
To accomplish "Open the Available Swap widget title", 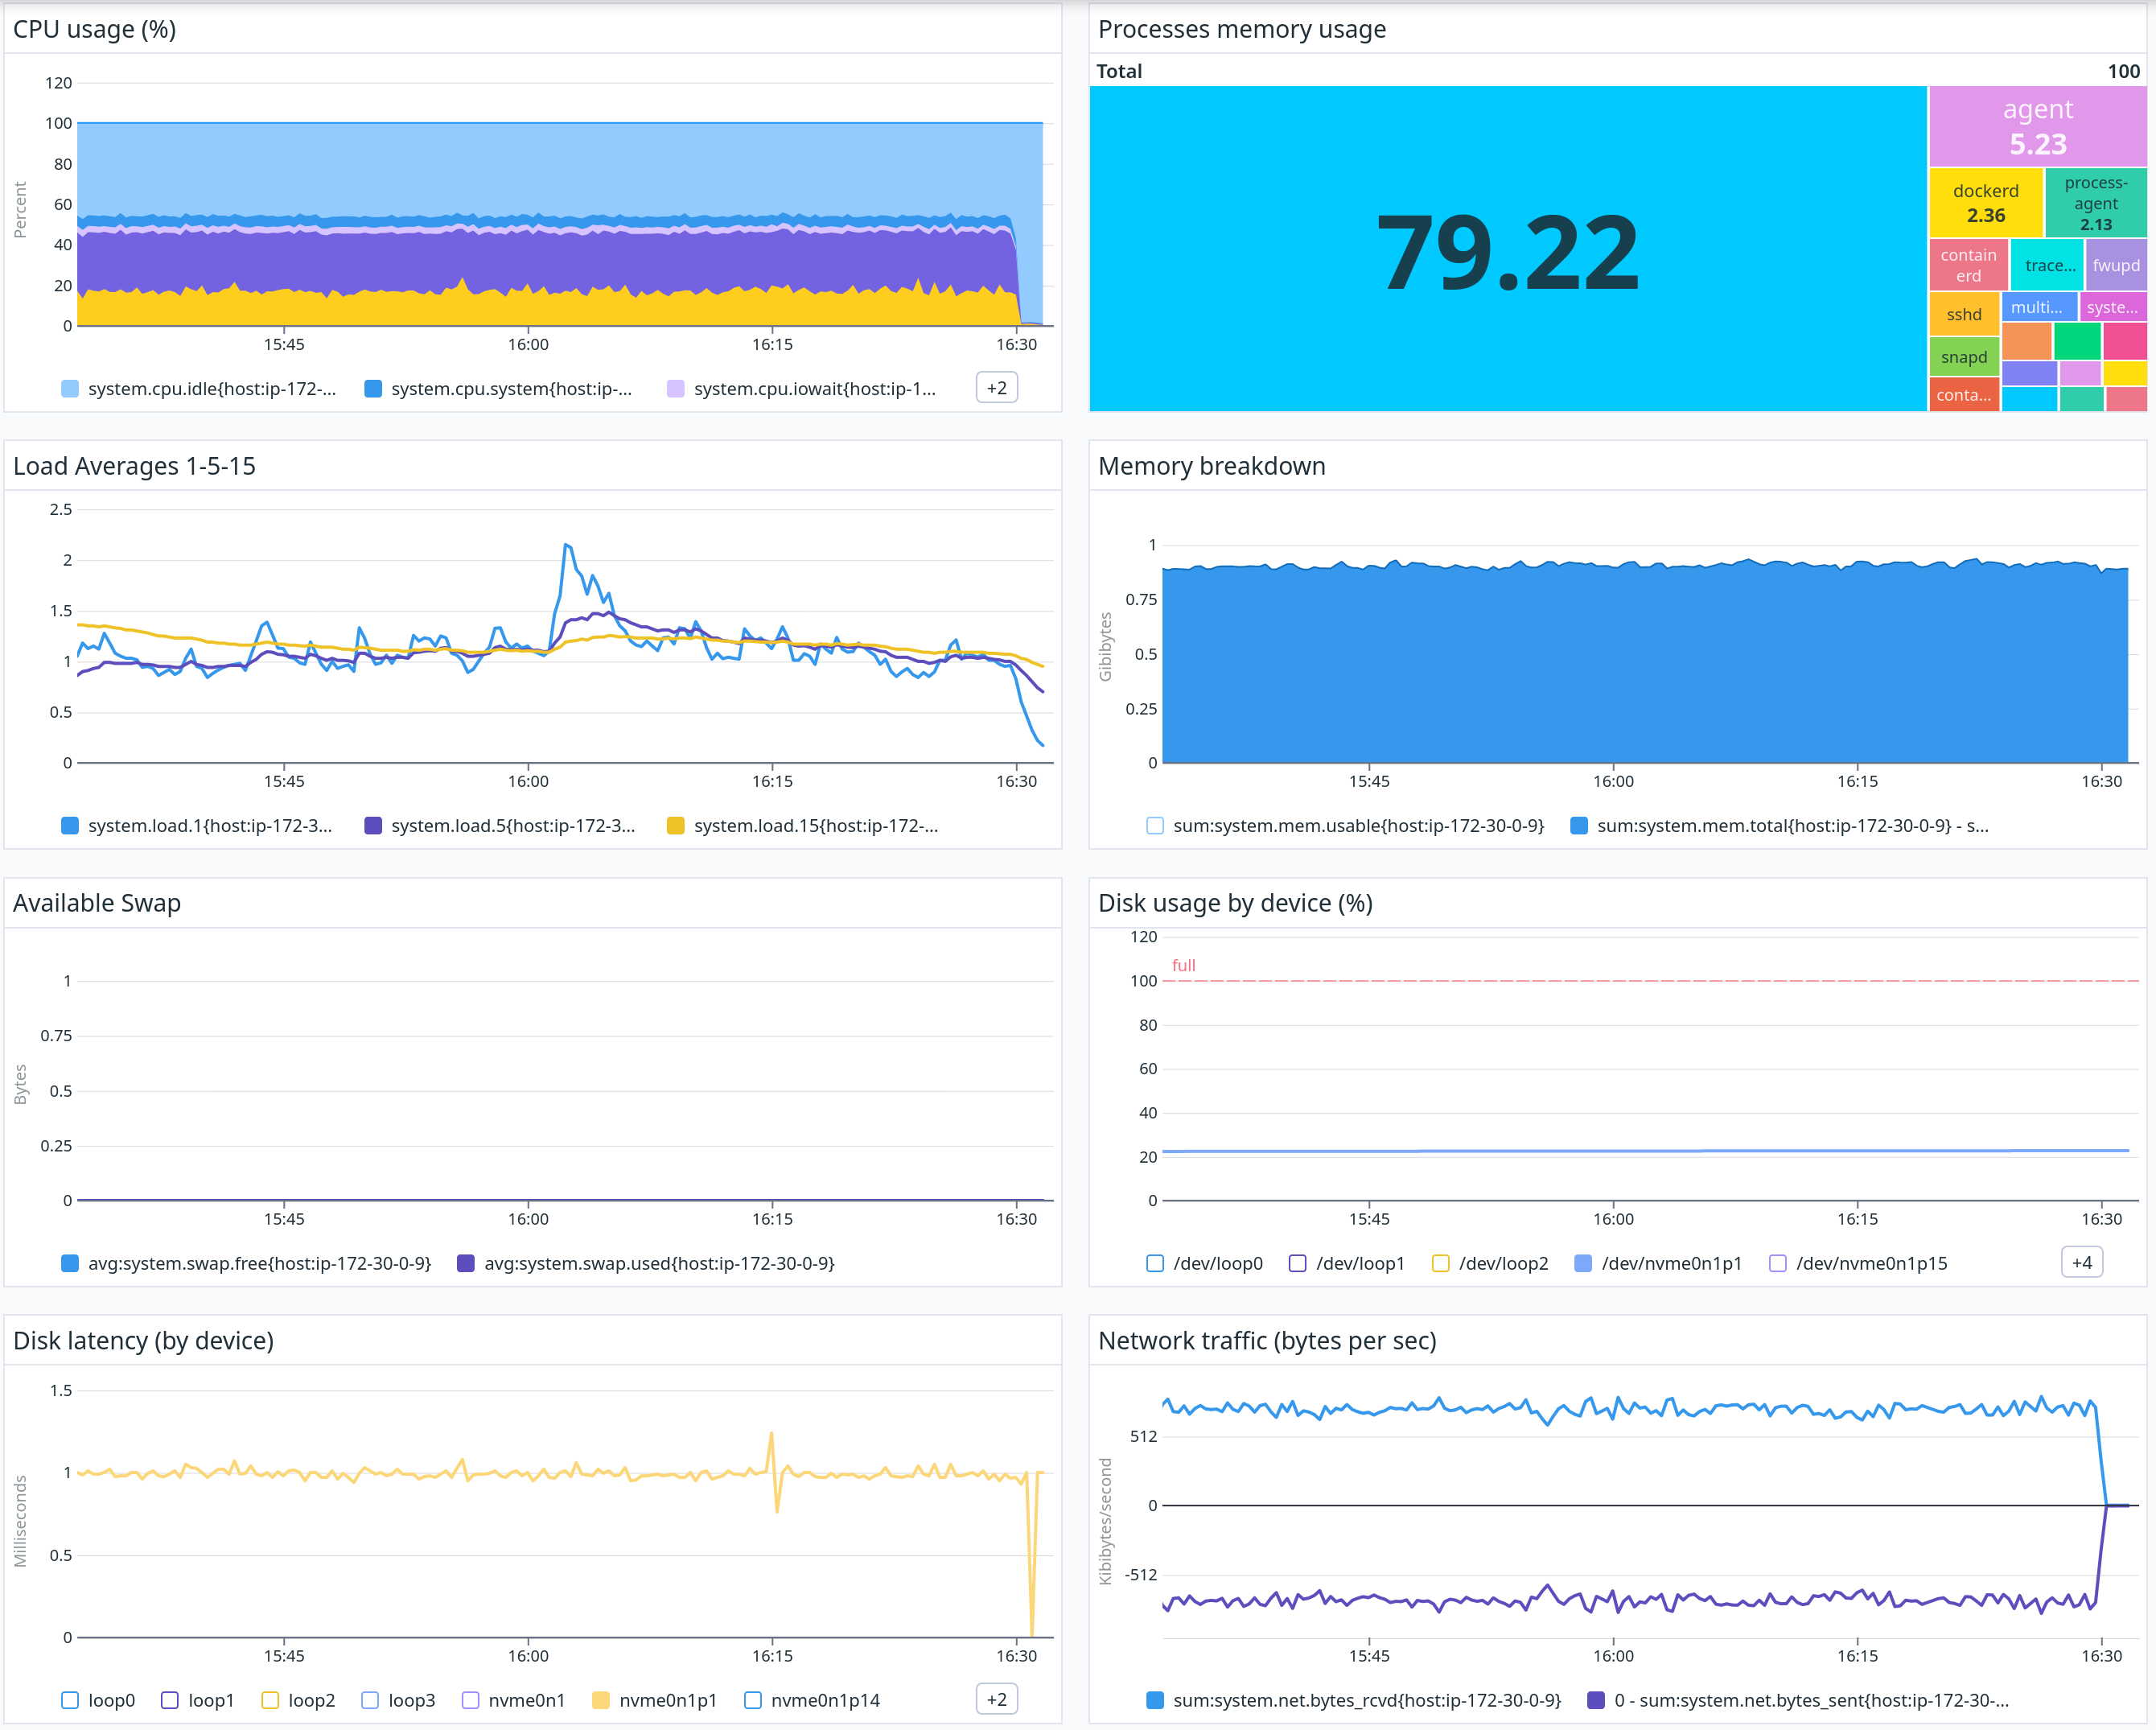I will 97,903.
